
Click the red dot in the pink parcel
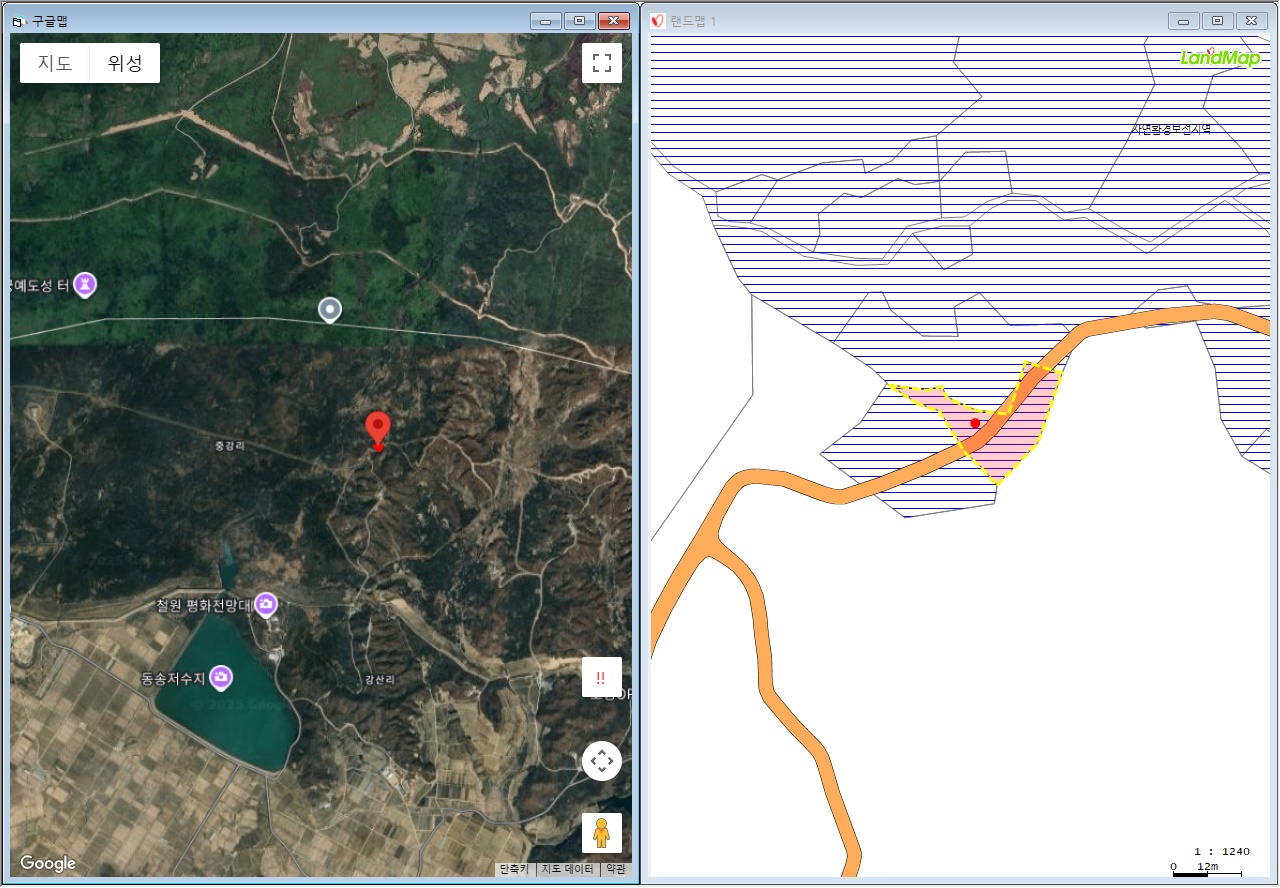[x=975, y=423]
